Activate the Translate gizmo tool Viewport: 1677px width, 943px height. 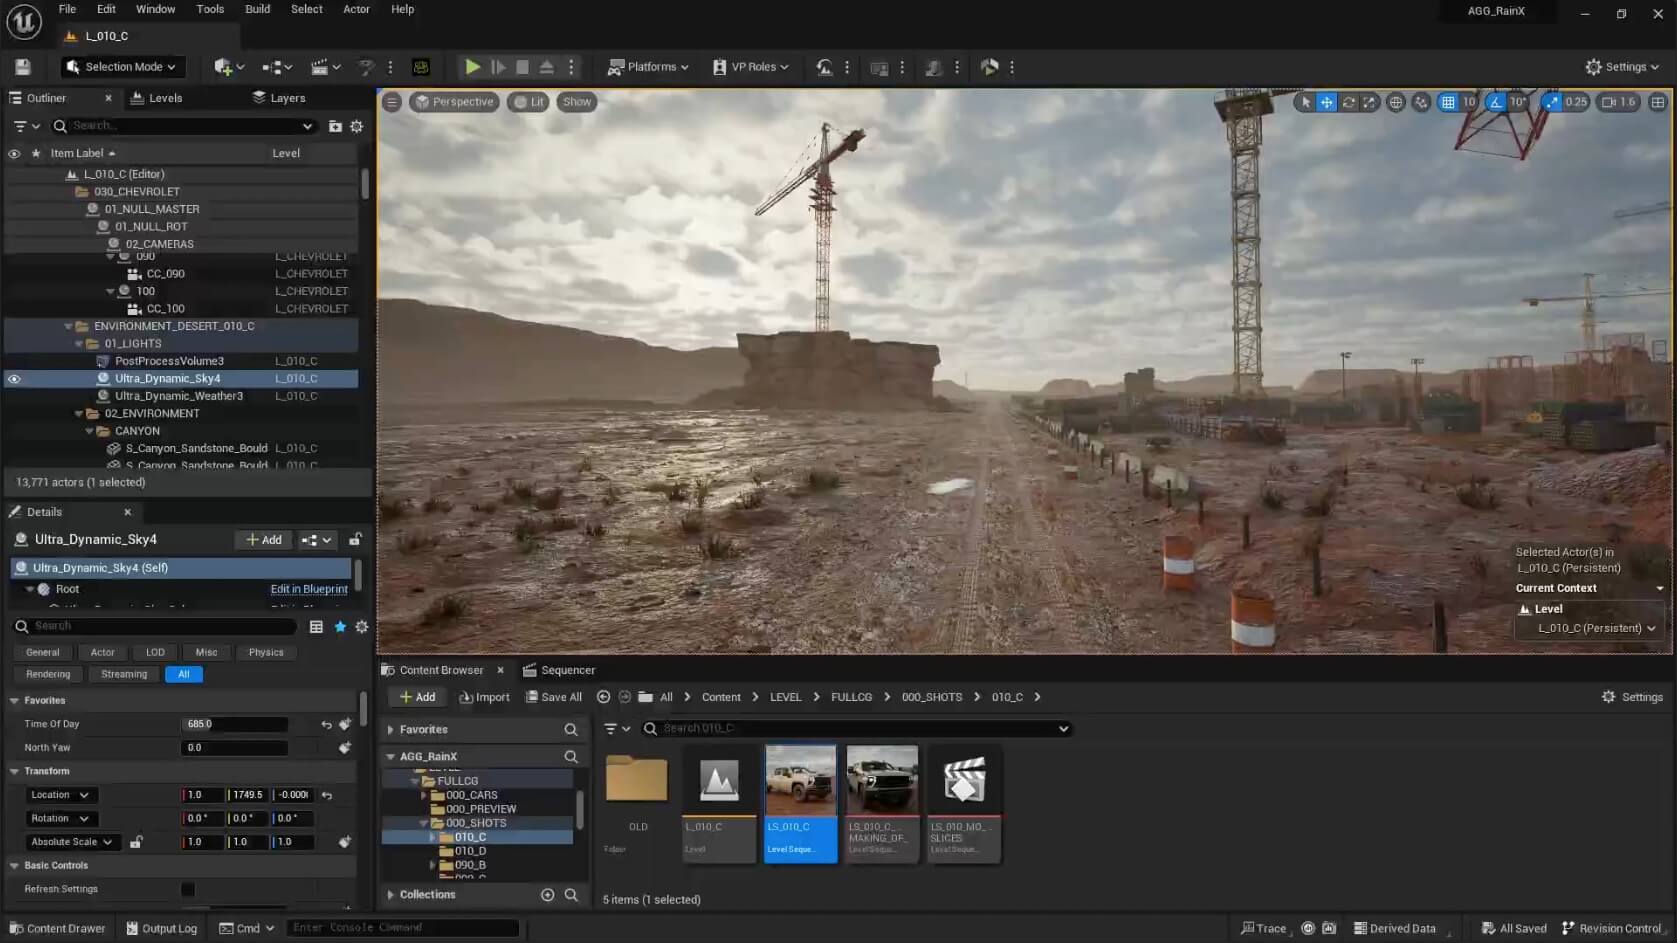point(1326,102)
